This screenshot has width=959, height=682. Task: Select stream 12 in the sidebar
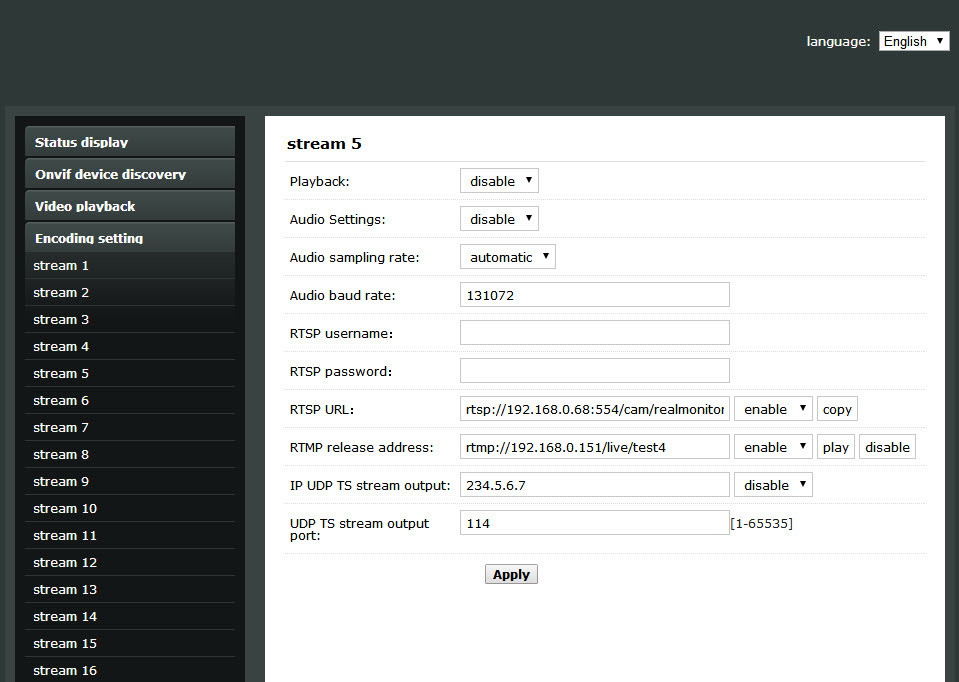tap(130, 562)
